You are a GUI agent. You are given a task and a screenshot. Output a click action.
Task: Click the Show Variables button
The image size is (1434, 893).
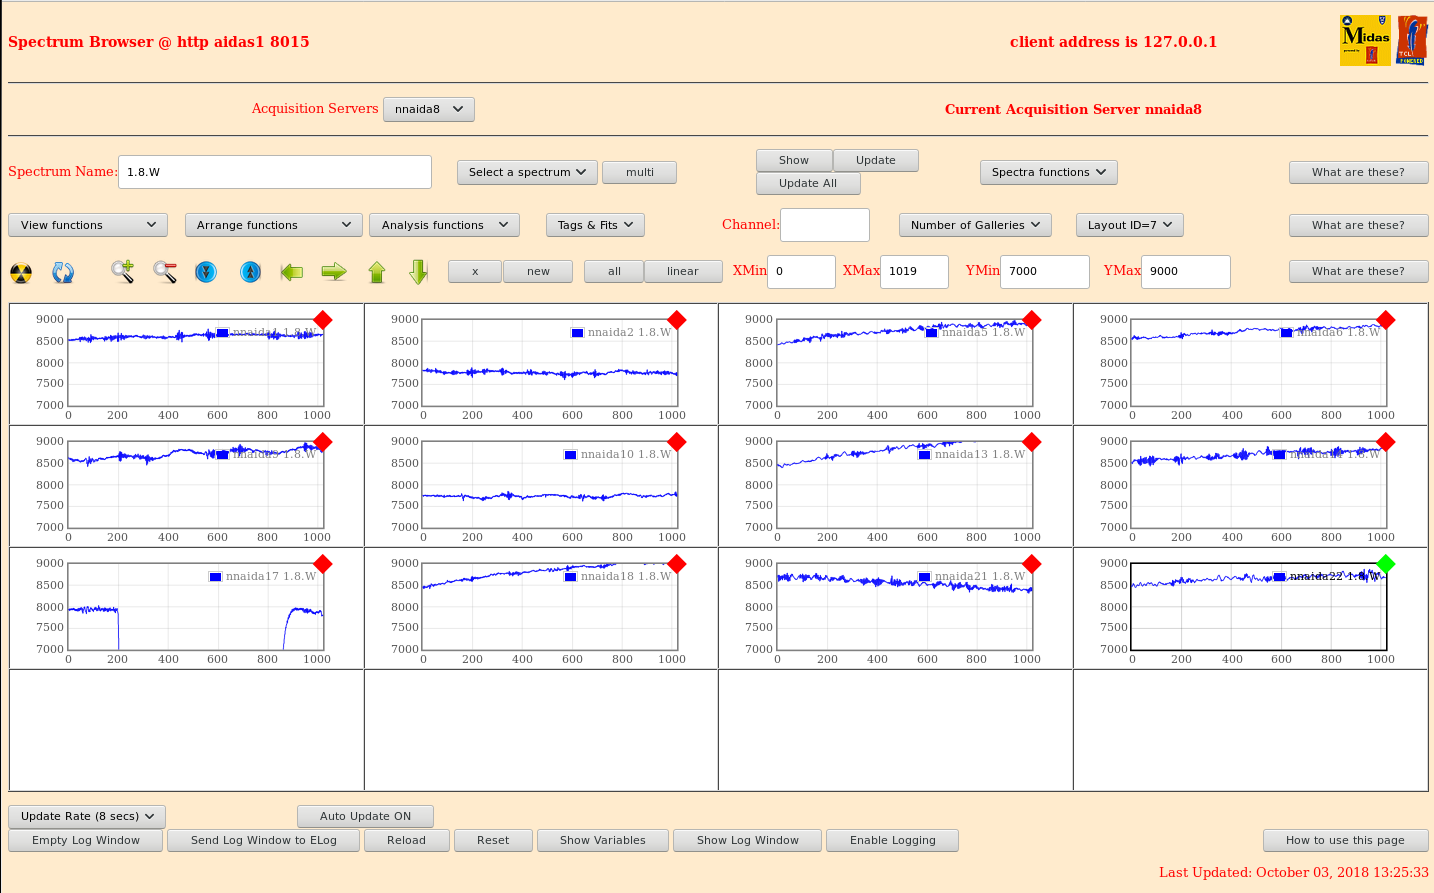pyautogui.click(x=603, y=840)
